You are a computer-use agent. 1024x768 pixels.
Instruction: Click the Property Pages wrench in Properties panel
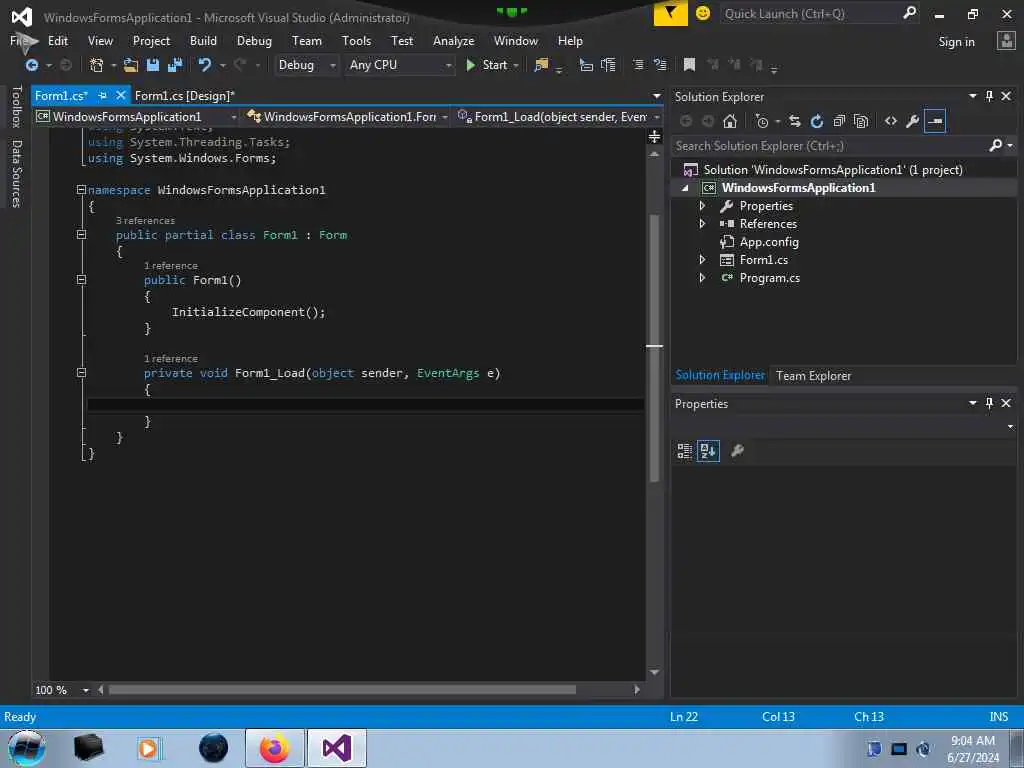coord(737,451)
